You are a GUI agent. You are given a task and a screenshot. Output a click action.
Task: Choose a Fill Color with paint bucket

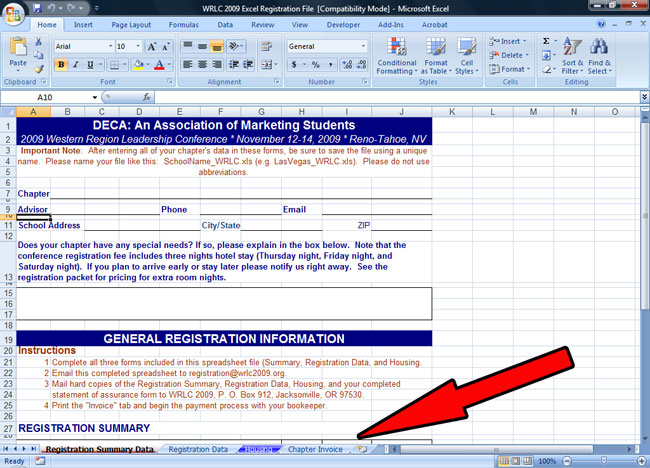click(x=138, y=65)
